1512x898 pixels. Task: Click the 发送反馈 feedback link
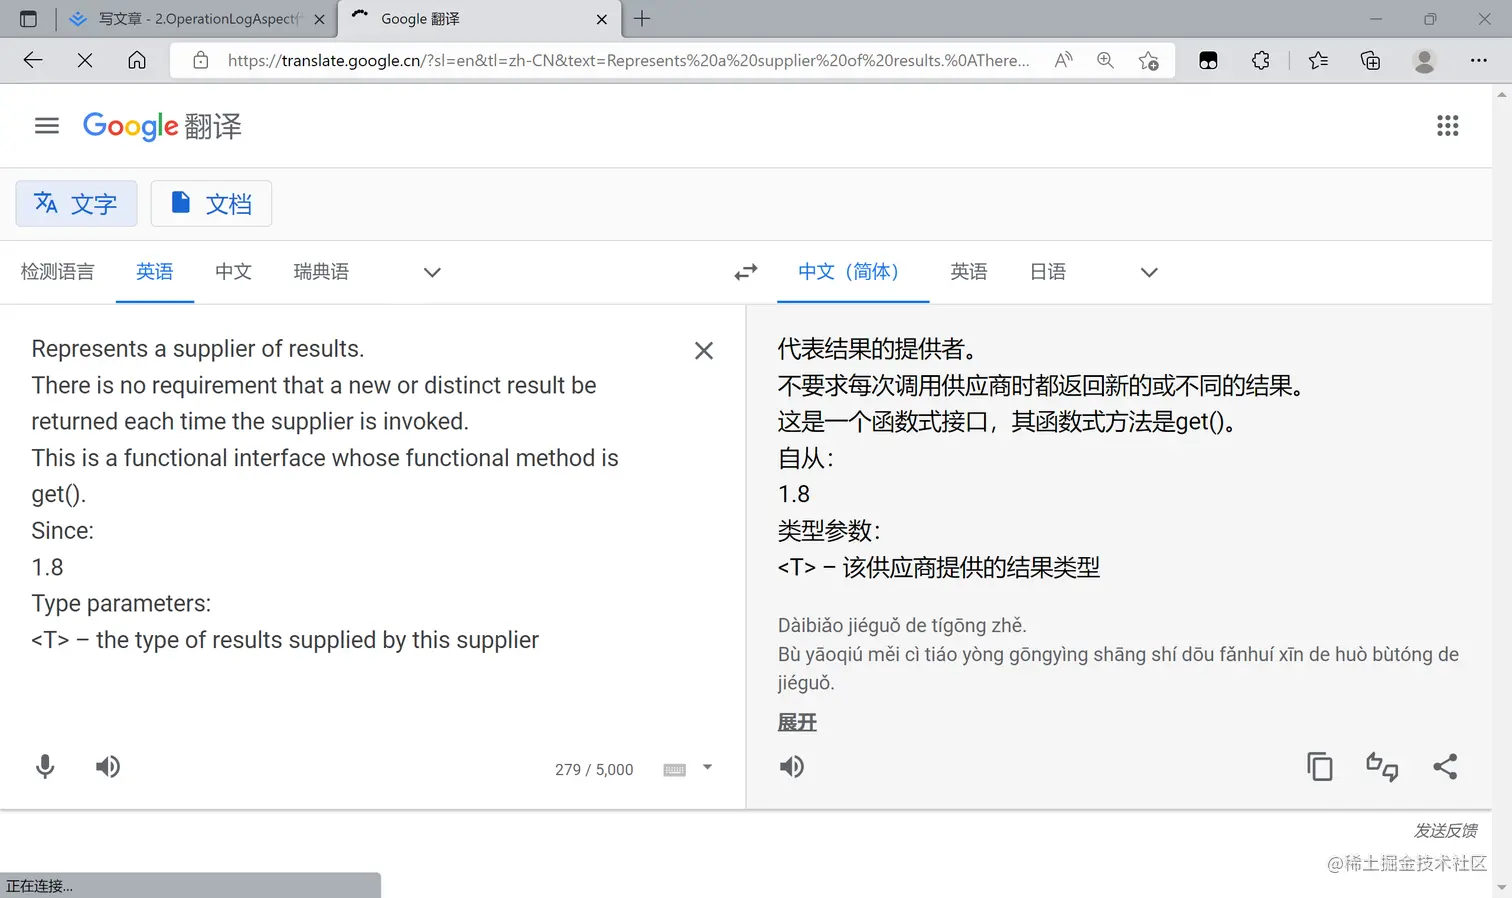(x=1445, y=830)
